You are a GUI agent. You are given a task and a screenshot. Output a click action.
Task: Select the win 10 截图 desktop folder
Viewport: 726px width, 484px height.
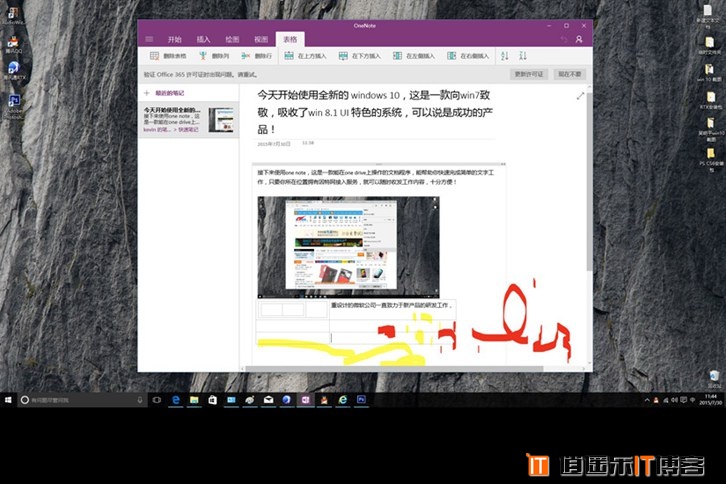[x=710, y=73]
